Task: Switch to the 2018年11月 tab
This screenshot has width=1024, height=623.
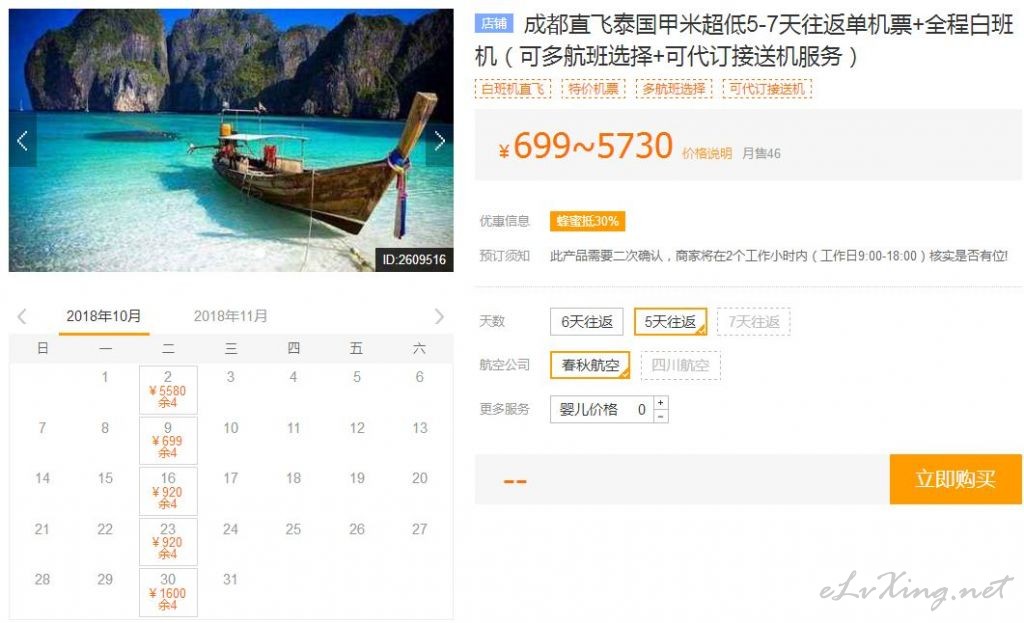Action: pyautogui.click(x=231, y=316)
